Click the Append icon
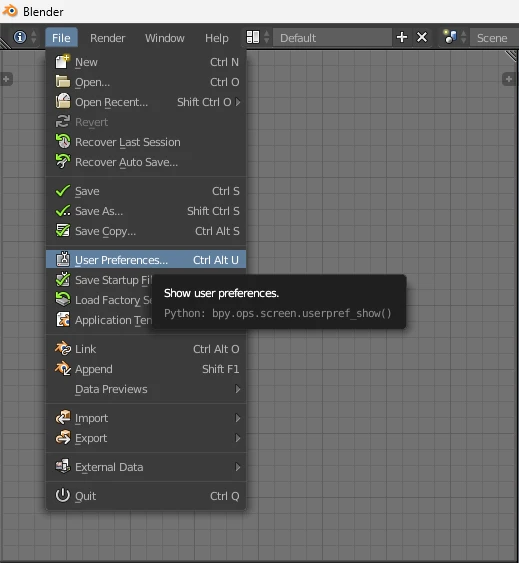Screen dimensions: 519x563 tap(63, 368)
